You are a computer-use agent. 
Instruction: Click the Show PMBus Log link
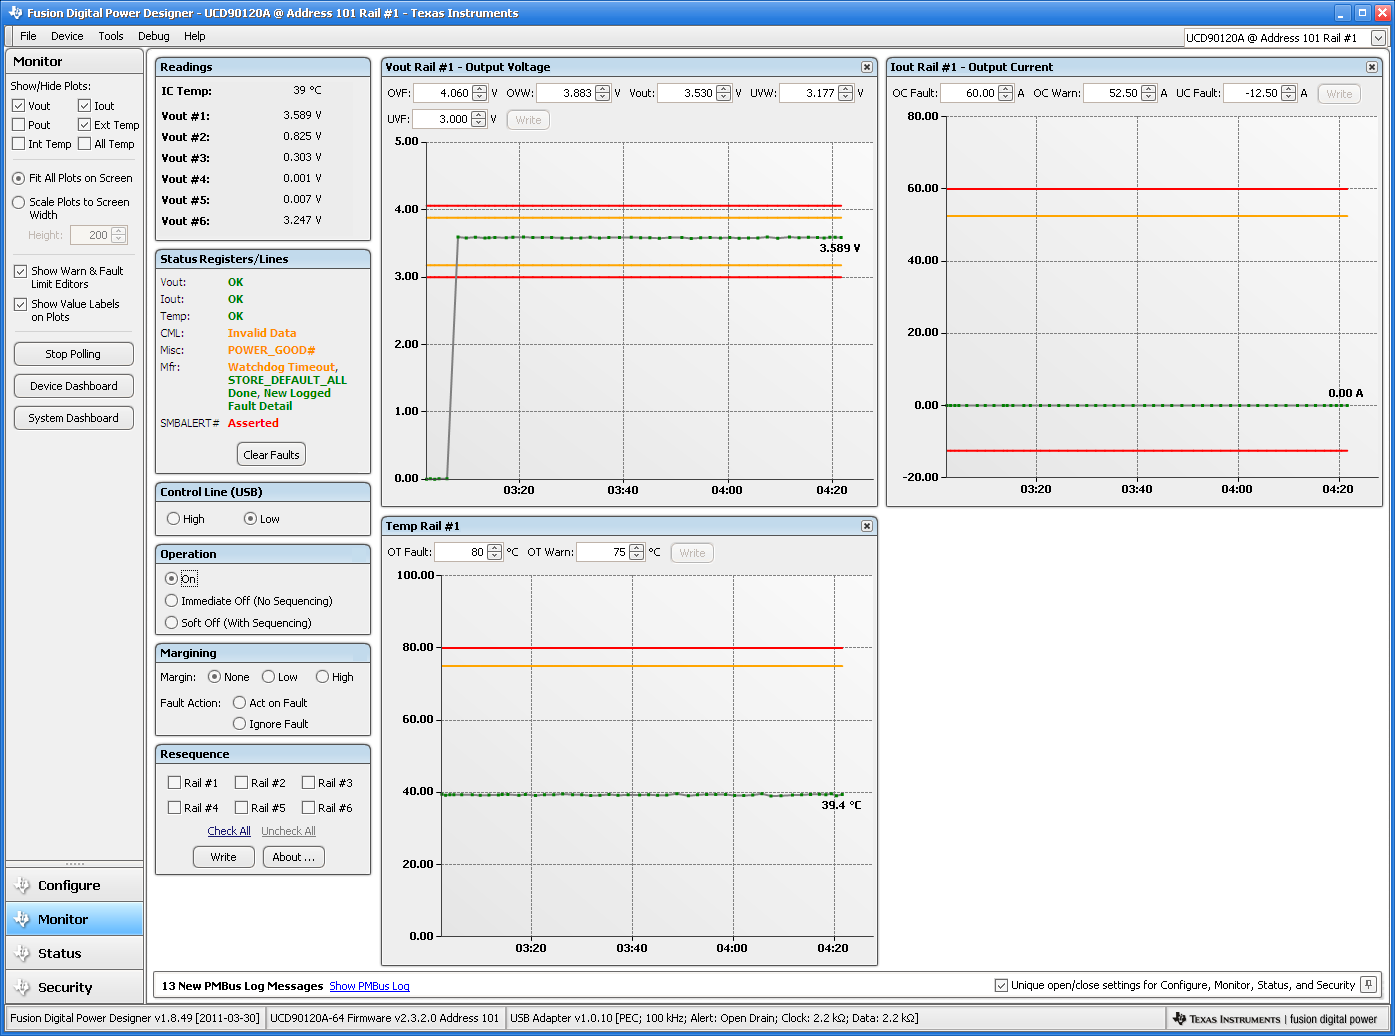coord(369,986)
